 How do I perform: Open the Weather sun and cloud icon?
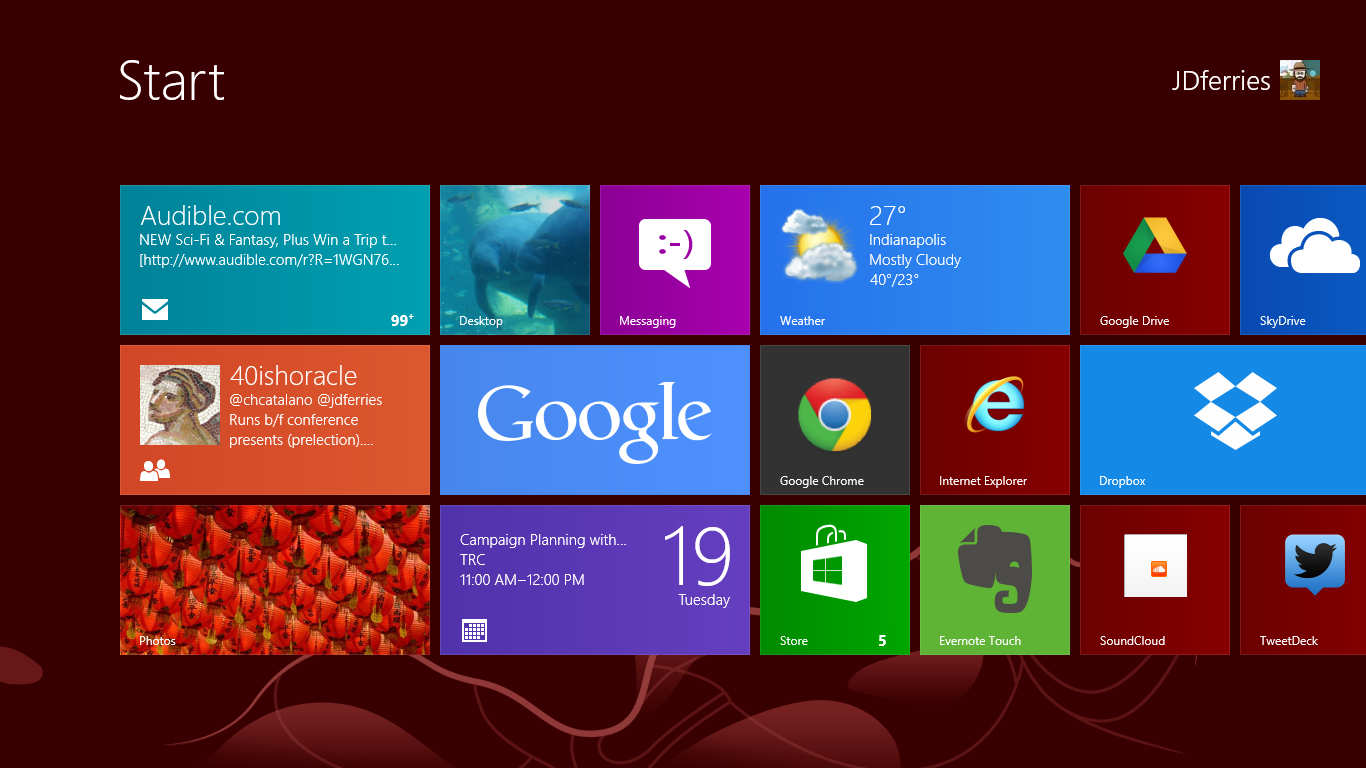[x=819, y=245]
